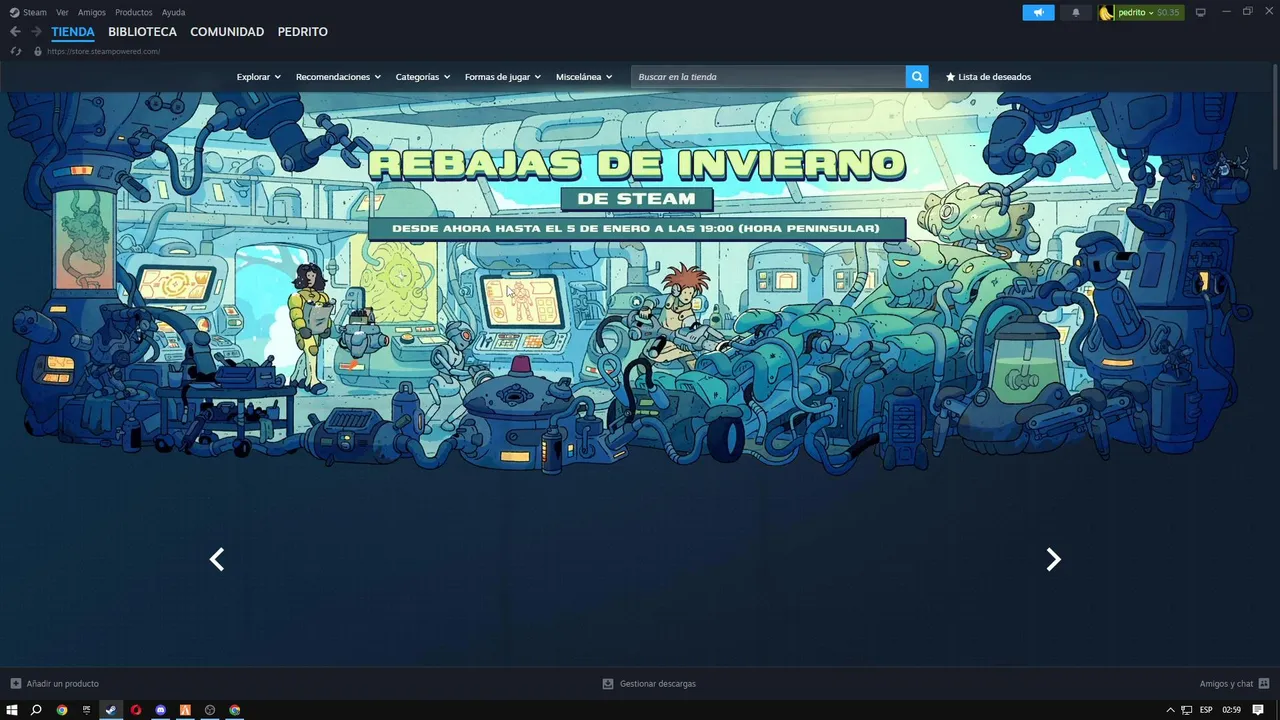Switch to the BIBLIOTECA tab

(142, 32)
